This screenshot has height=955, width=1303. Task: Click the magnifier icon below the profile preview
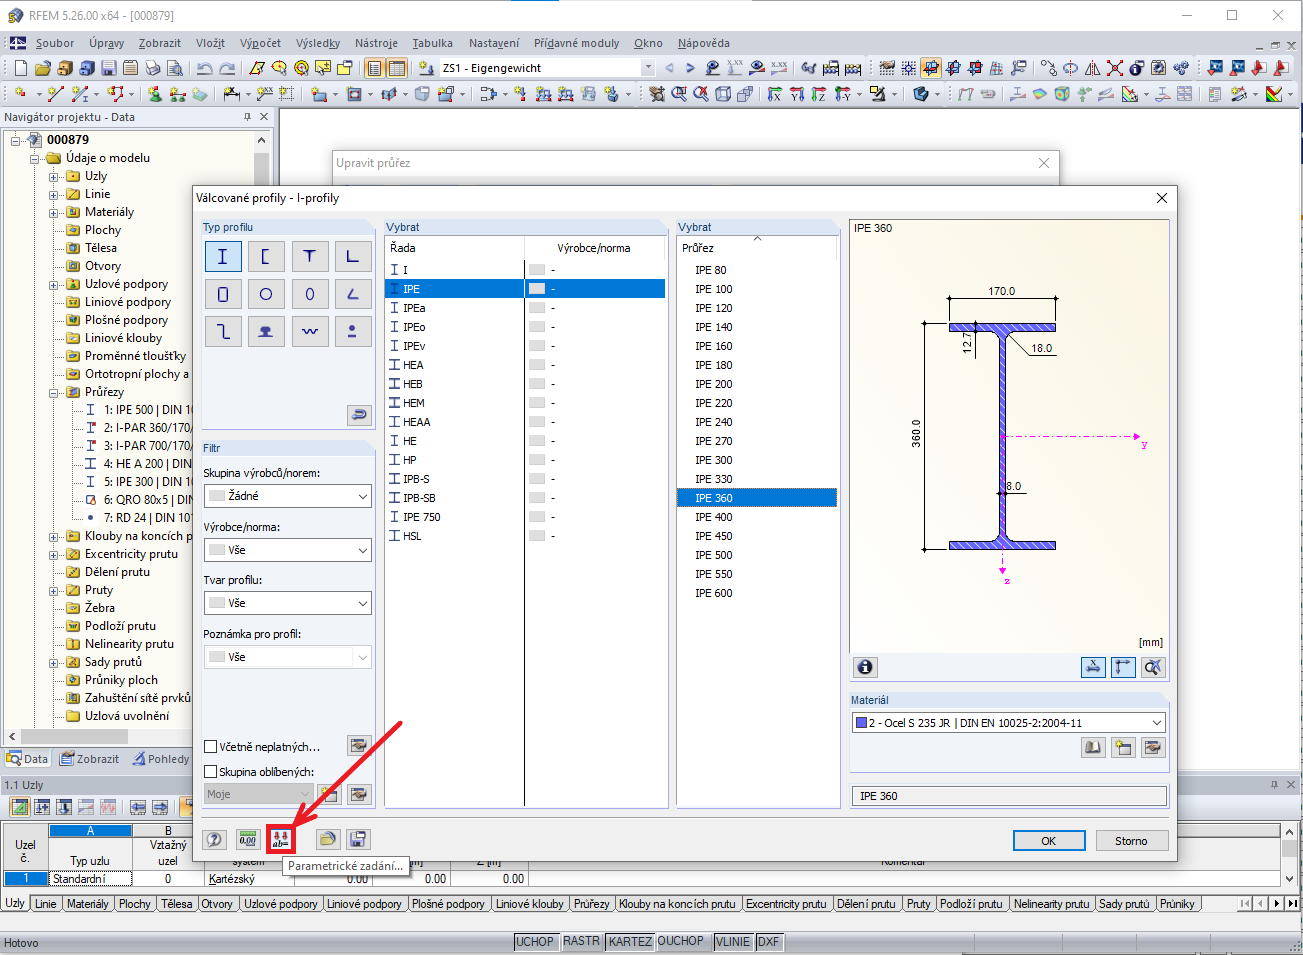click(1153, 667)
